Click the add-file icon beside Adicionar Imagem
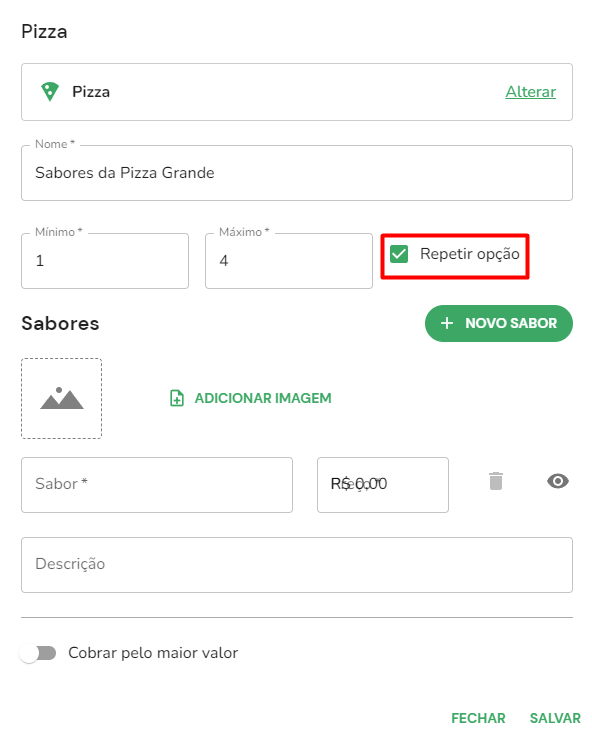This screenshot has width=592, height=741. [x=177, y=398]
